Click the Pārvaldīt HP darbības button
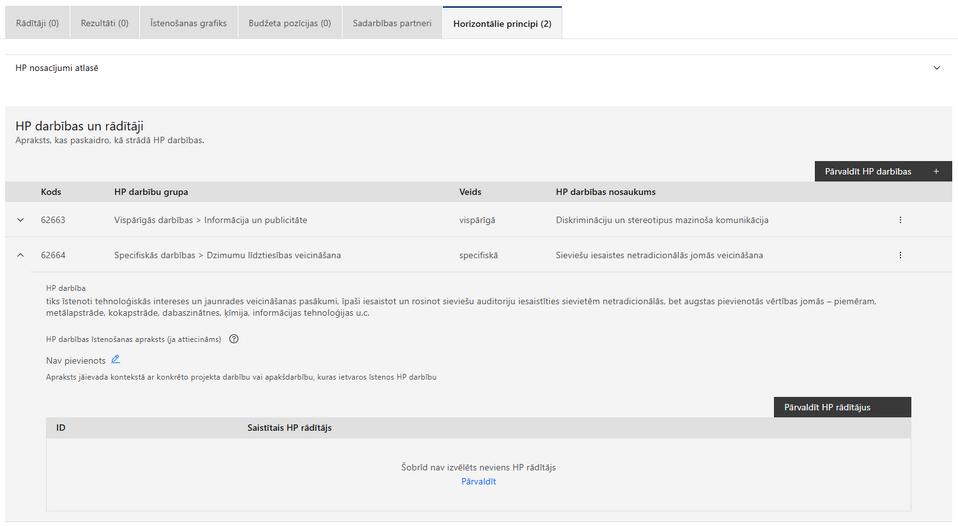The width and height of the screenshot is (958, 526). 882,171
